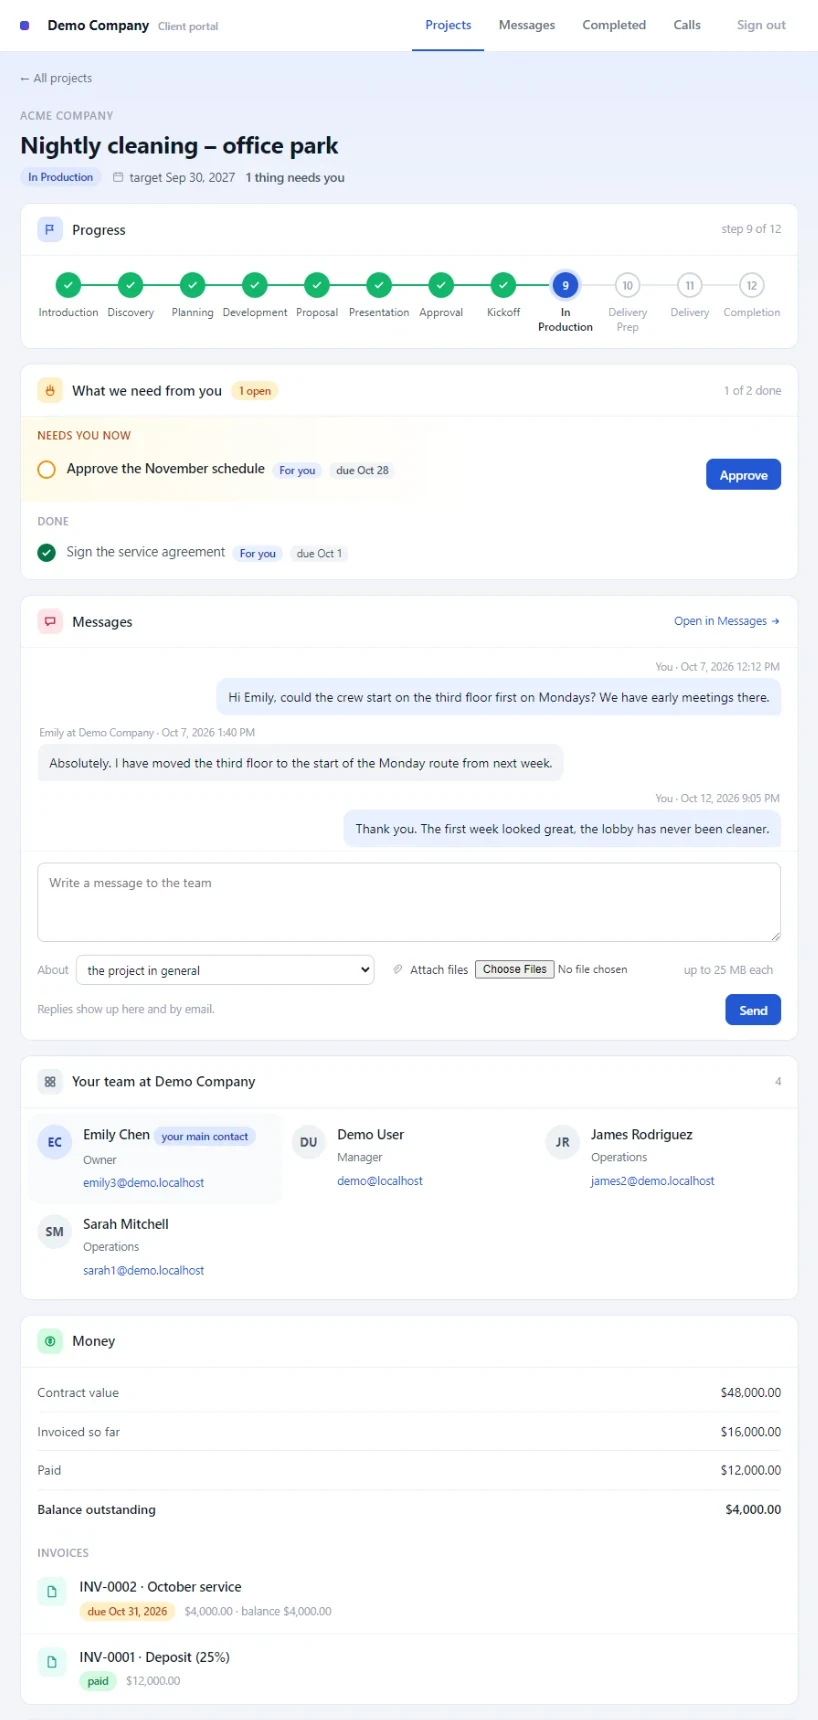
Task: Click the calendar icon next to target date
Action: pyautogui.click(x=118, y=177)
